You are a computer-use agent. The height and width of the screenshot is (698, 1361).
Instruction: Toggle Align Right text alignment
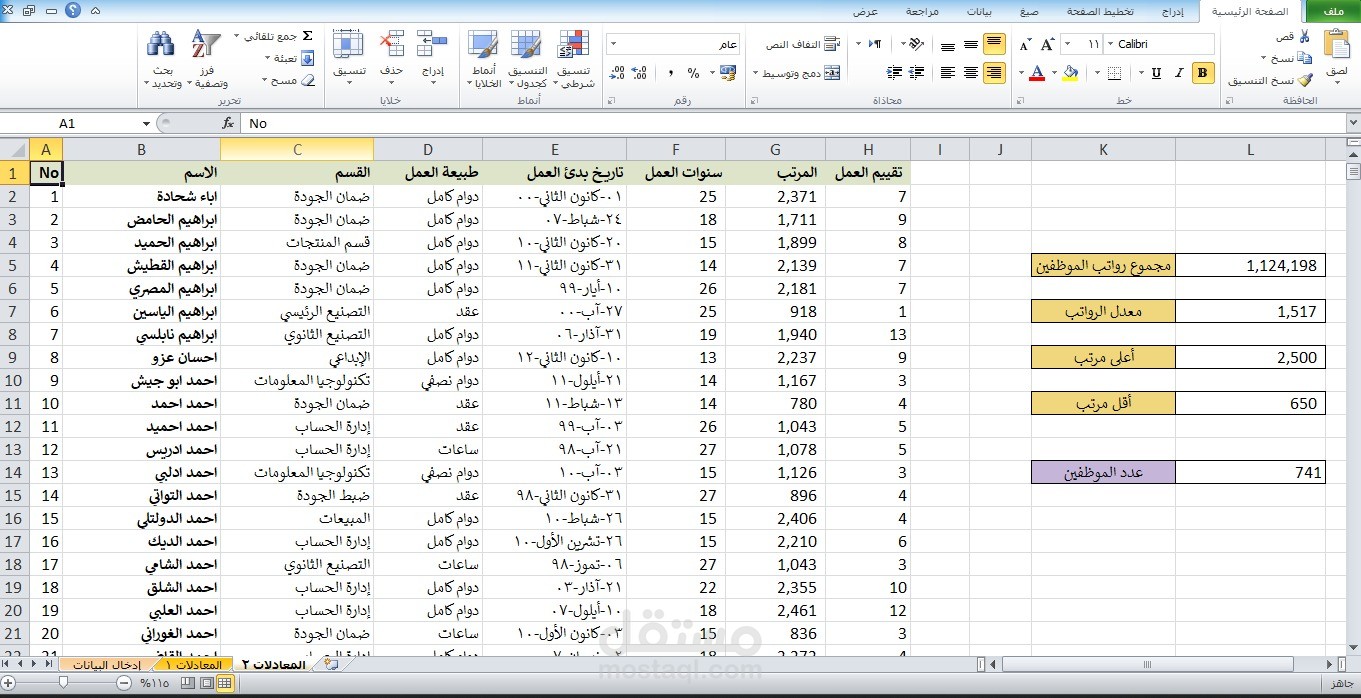click(994, 72)
